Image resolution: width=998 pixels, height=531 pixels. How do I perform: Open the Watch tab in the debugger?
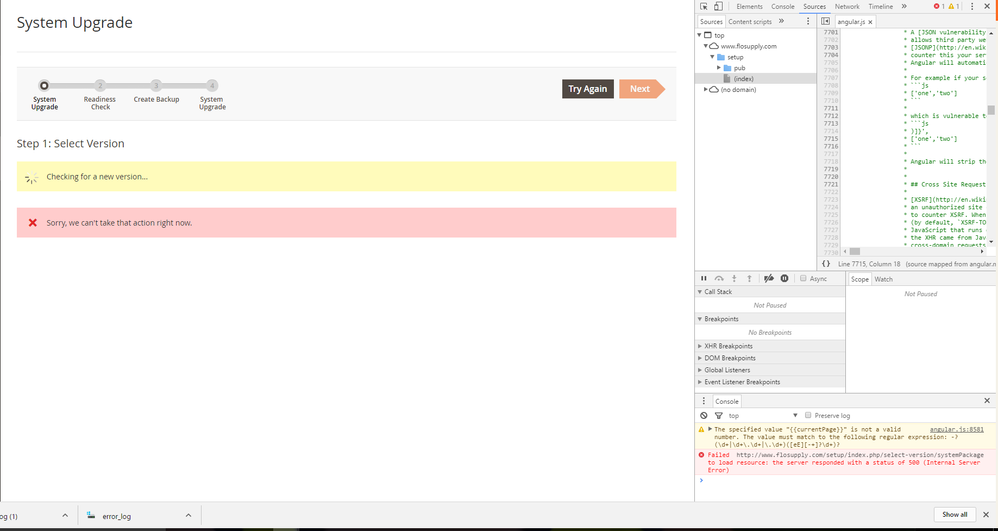click(884, 279)
